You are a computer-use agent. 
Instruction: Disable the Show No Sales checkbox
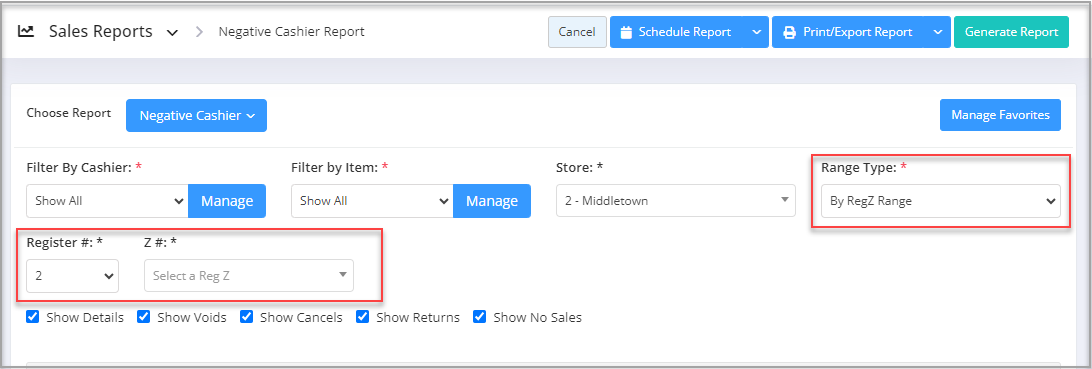[479, 317]
